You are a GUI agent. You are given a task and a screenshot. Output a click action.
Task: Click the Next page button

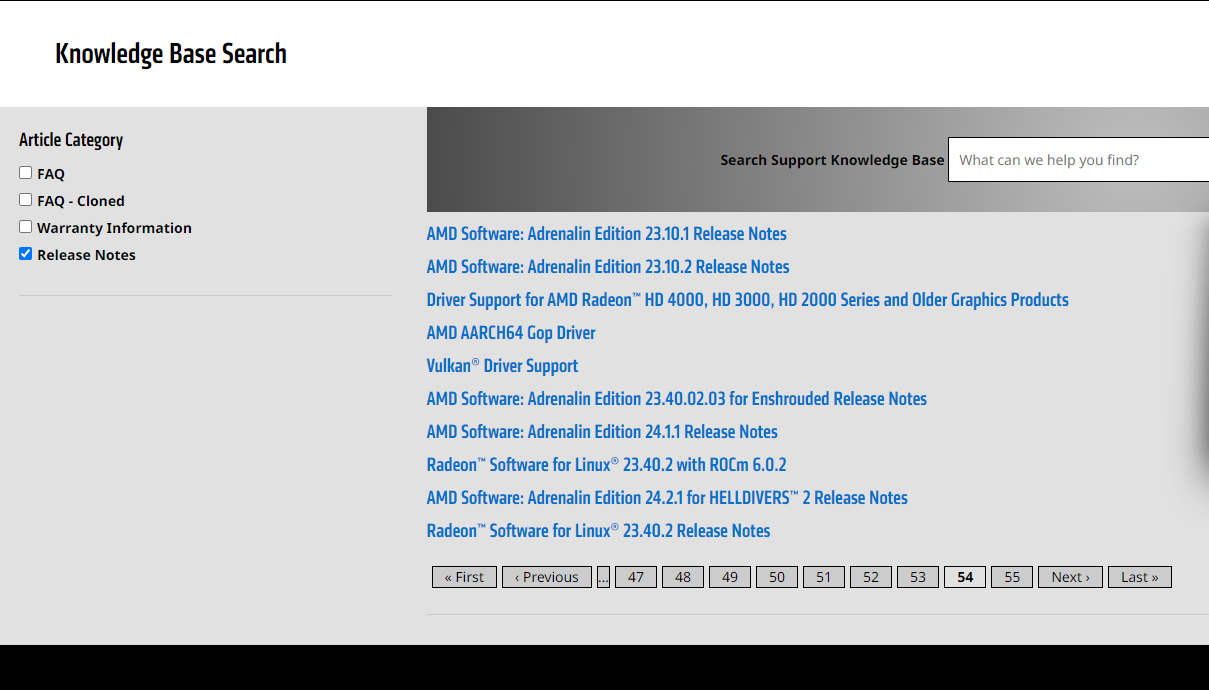1070,577
